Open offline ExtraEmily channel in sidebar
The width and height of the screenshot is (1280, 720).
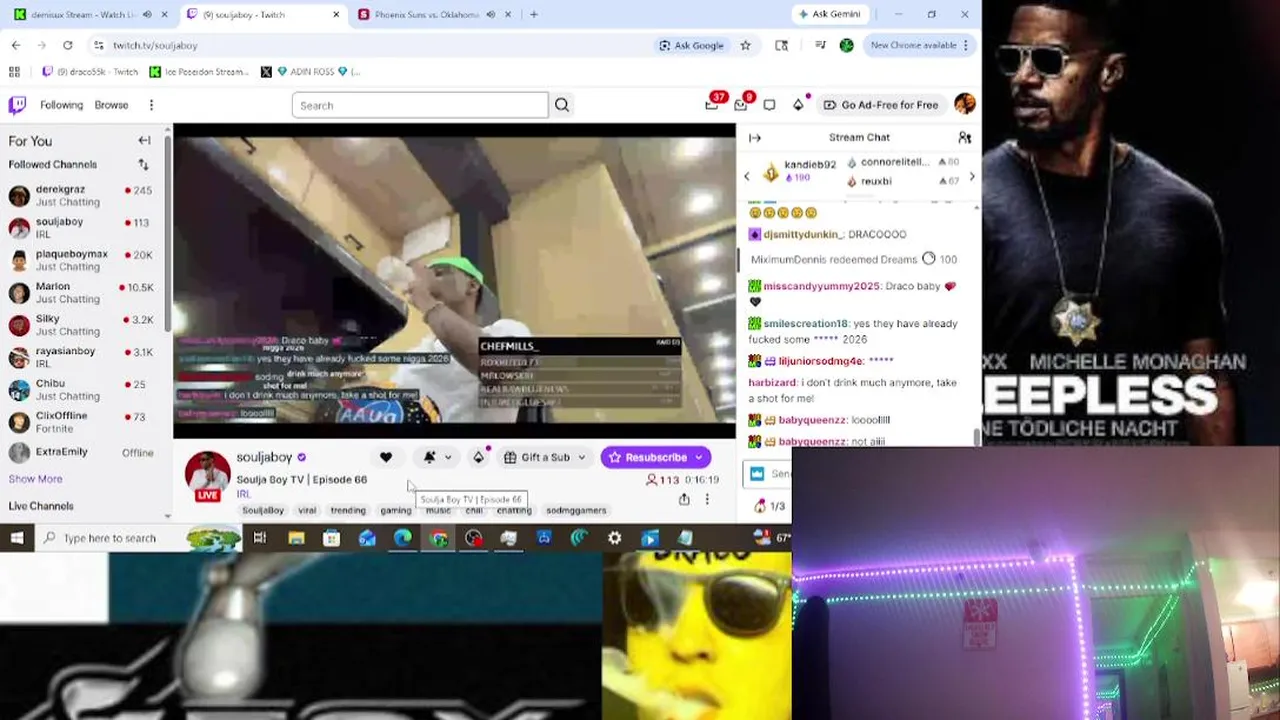(84, 452)
